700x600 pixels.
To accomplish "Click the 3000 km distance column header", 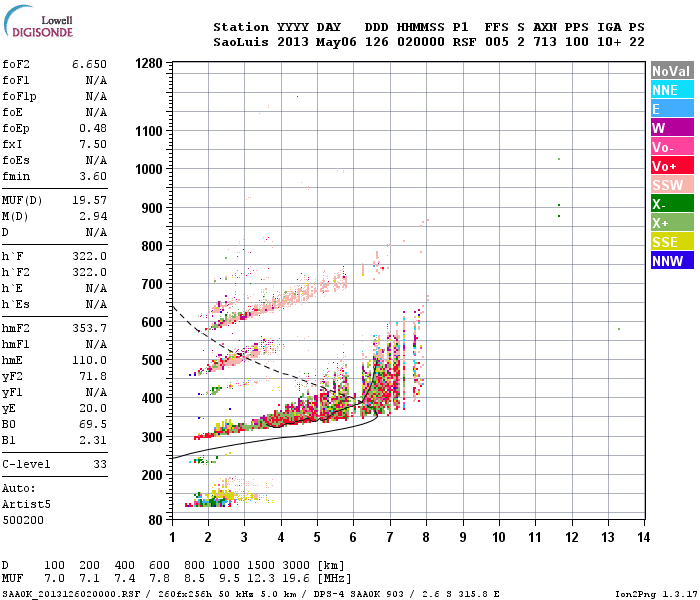I will coord(296,565).
